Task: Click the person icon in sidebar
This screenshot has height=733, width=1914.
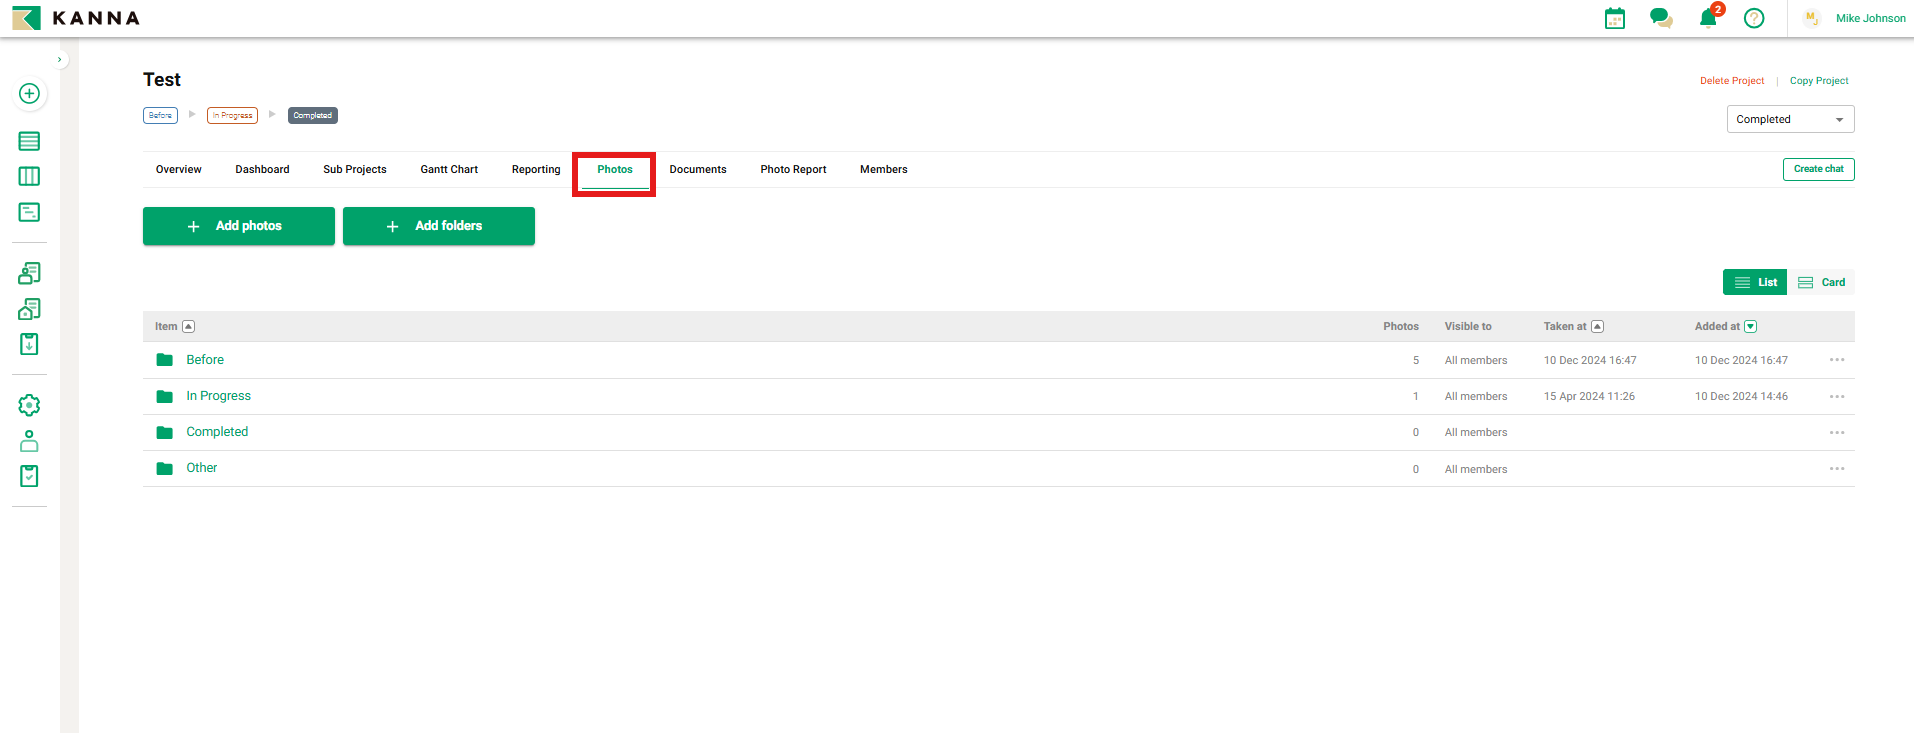Action: click(x=29, y=441)
